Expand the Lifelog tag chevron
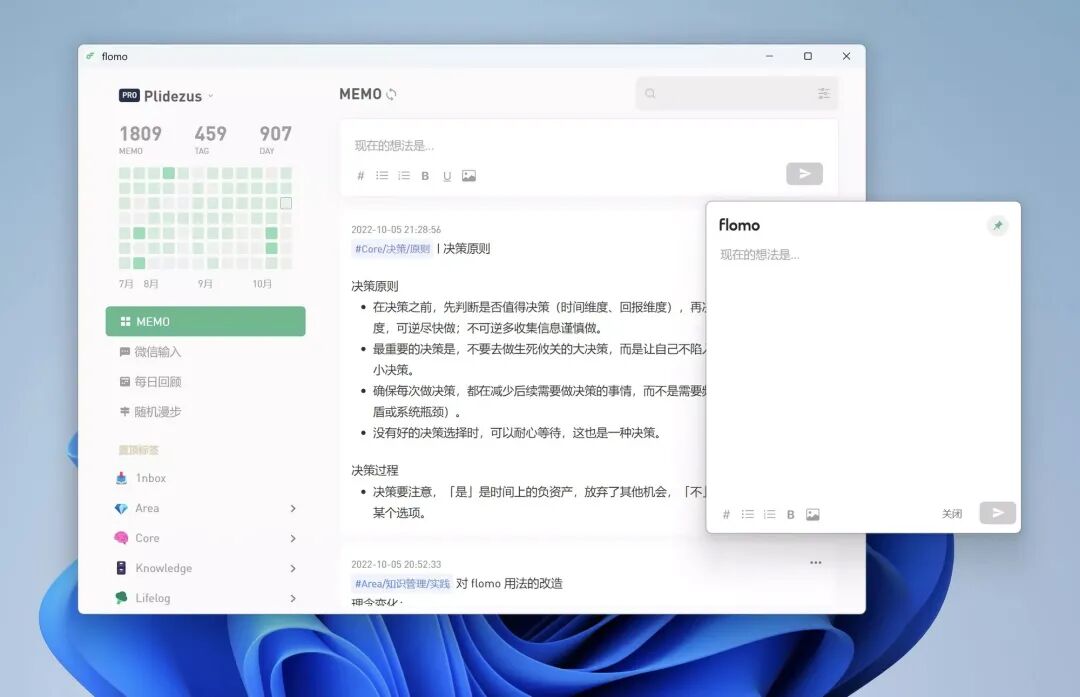This screenshot has height=697, width=1080. tap(293, 599)
